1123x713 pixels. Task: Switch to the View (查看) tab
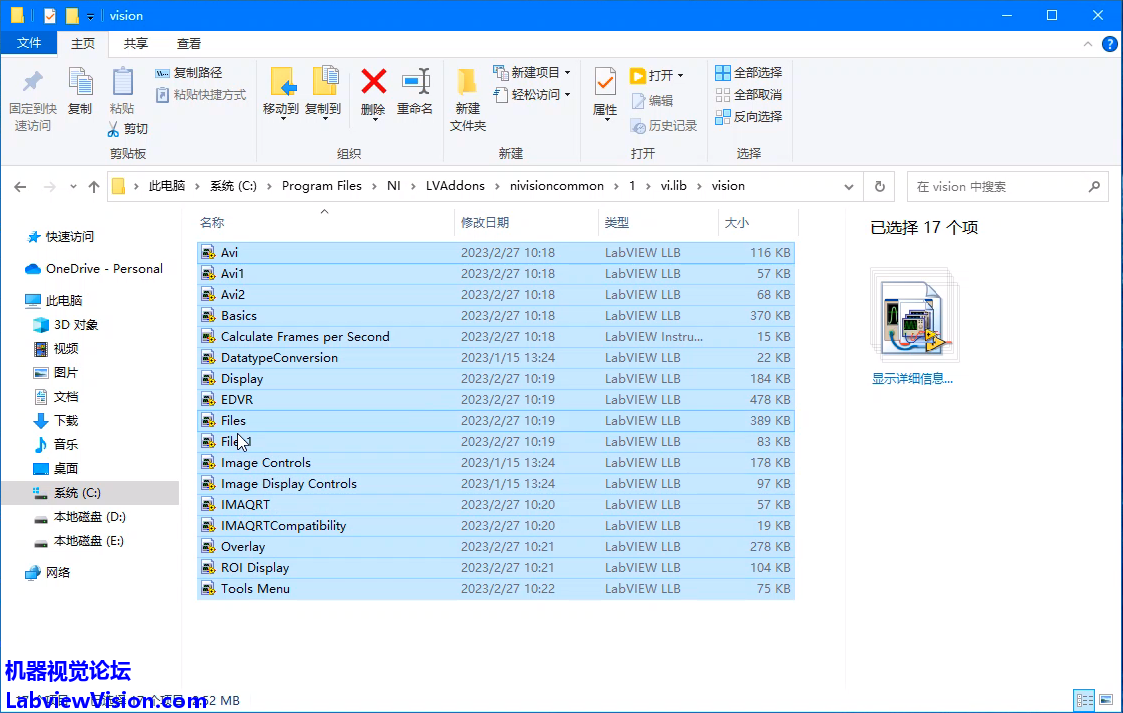point(189,44)
